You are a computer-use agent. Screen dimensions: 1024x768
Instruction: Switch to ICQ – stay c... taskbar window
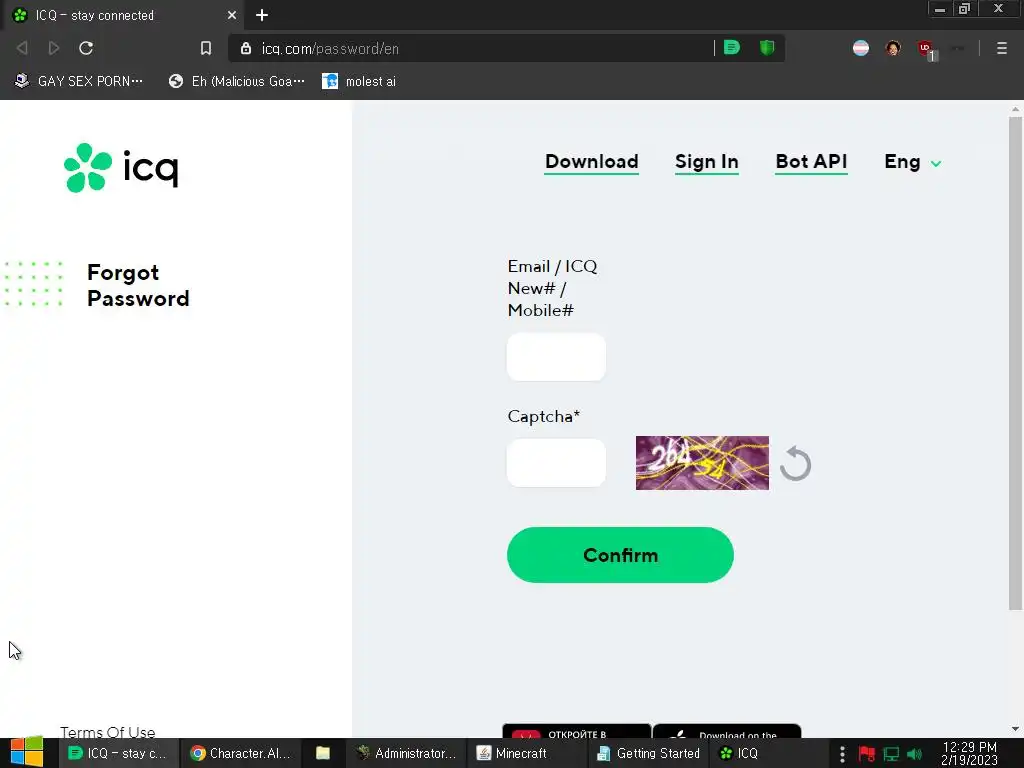tap(118, 753)
